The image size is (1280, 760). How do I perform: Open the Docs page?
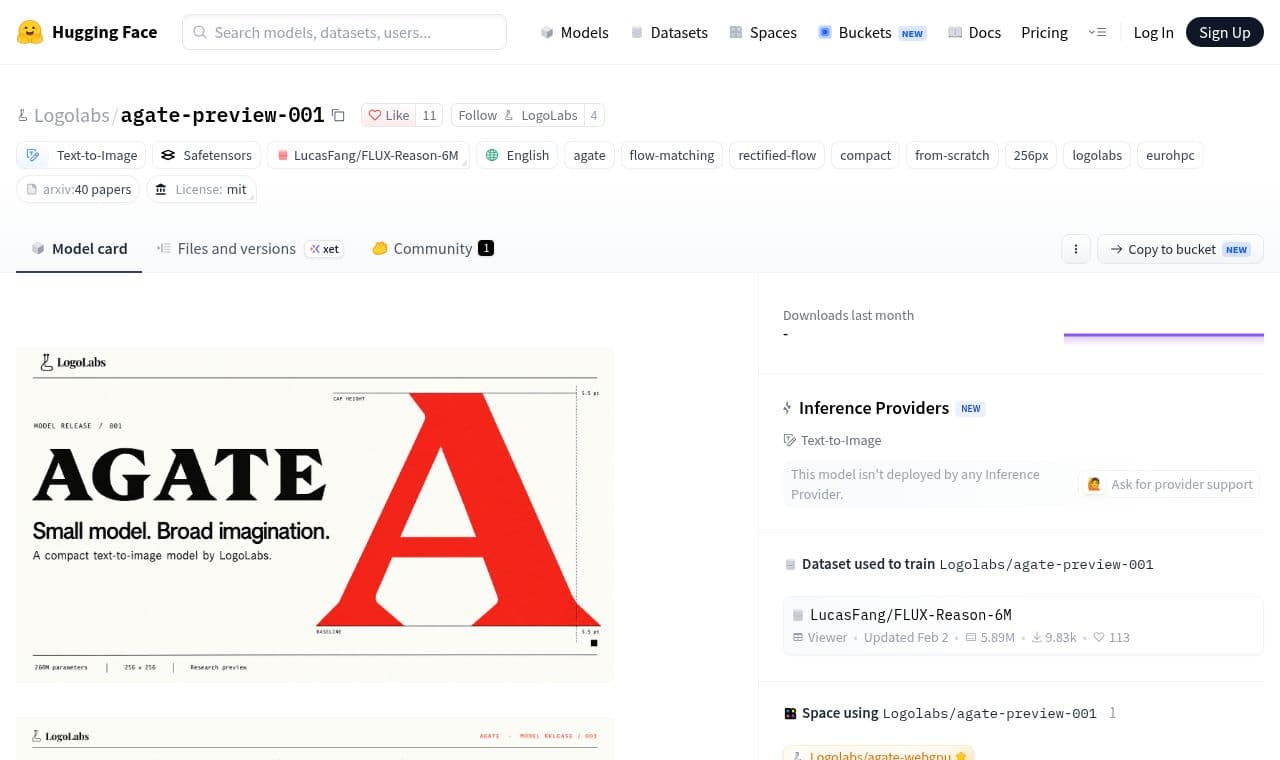974,32
